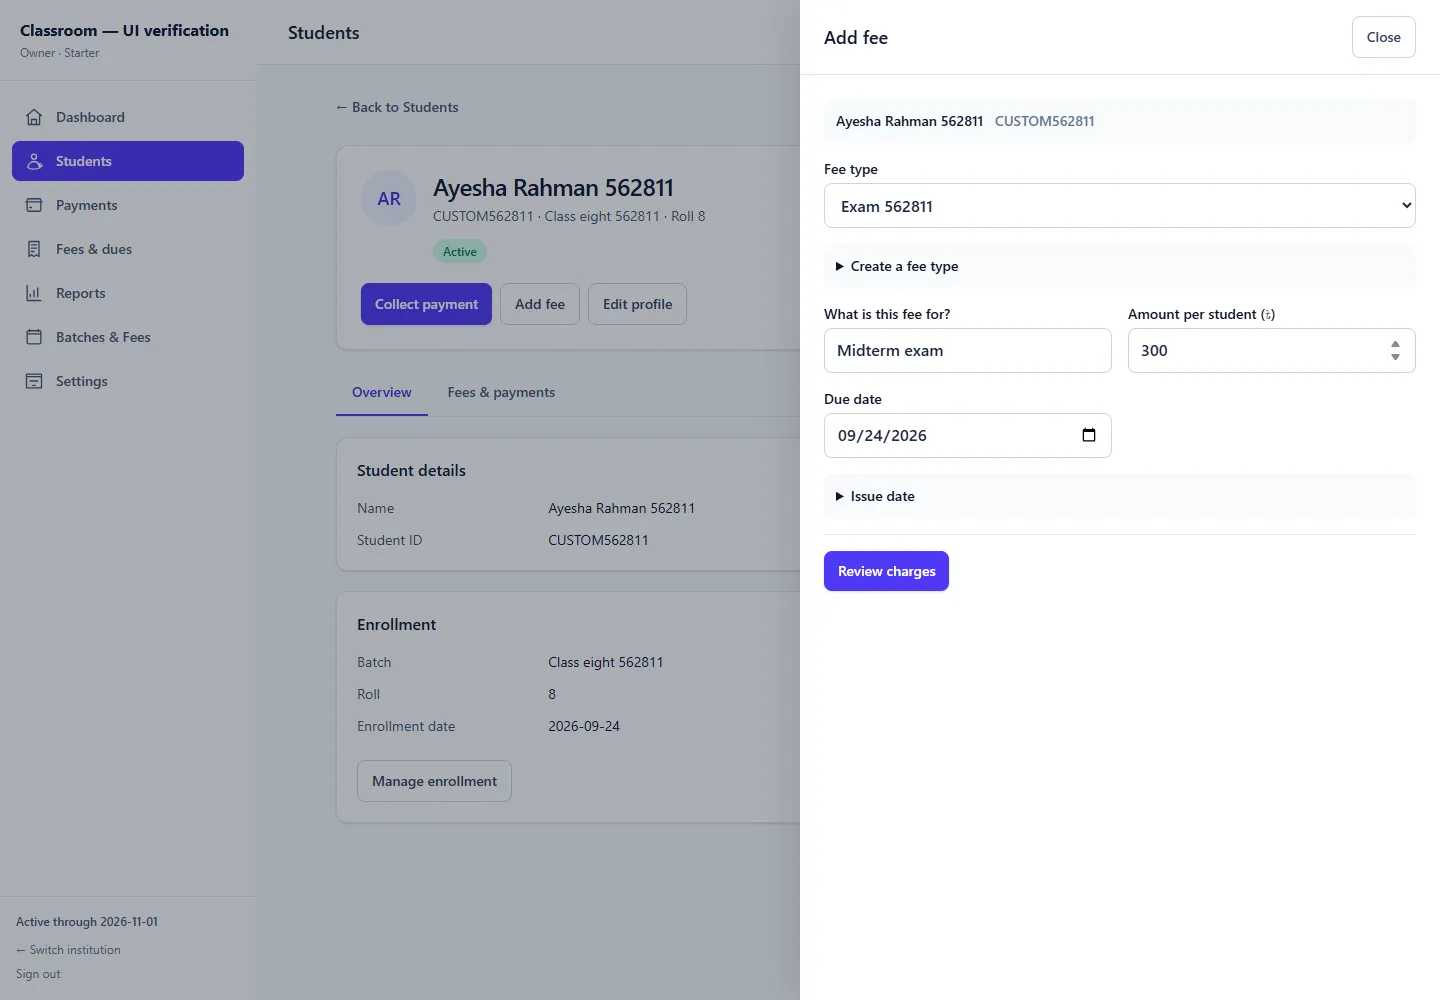This screenshot has width=1440, height=1000.
Task: Click the Payments card icon in sidebar
Action: pos(34,205)
